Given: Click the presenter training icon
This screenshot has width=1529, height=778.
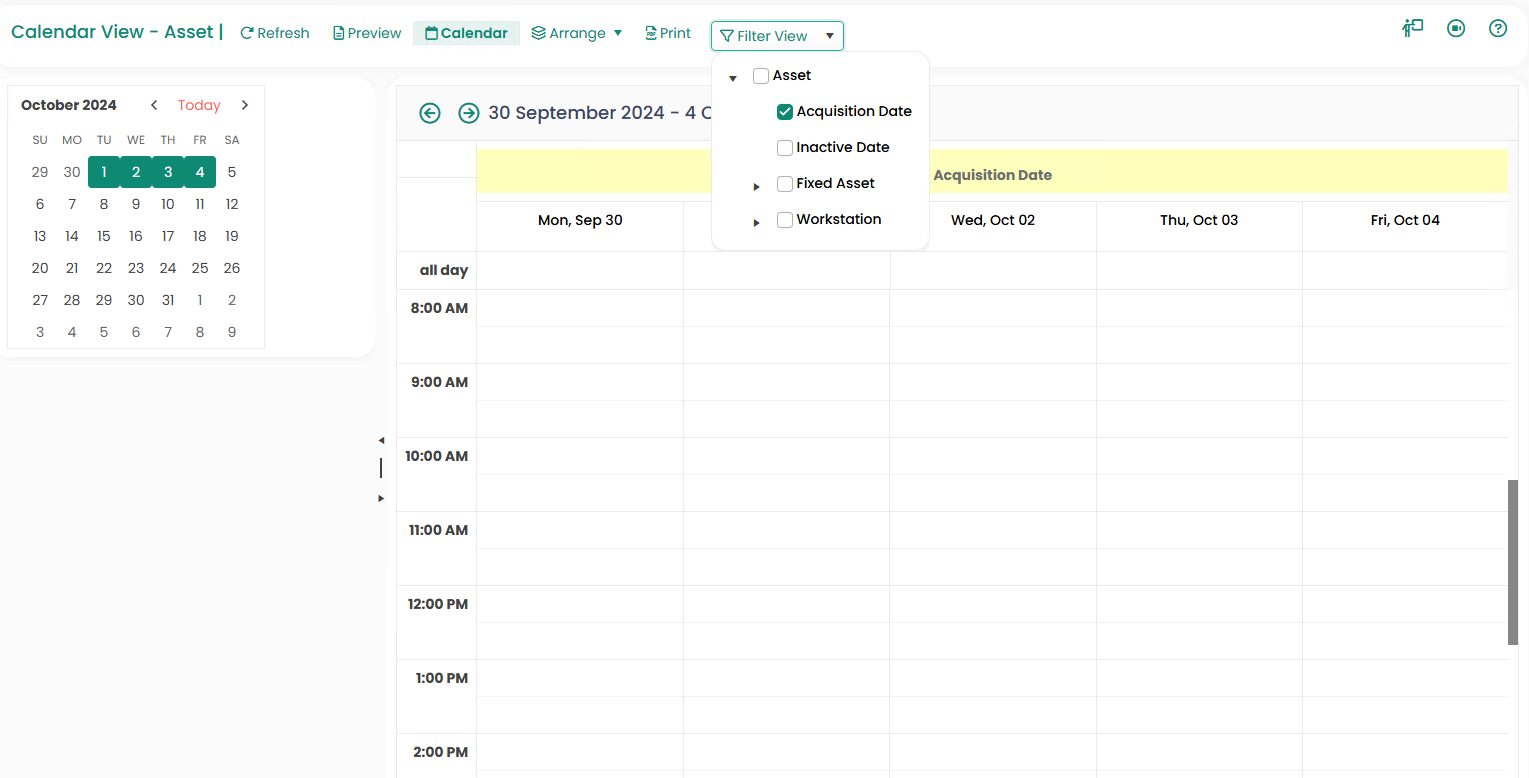Looking at the screenshot, I should point(1412,28).
